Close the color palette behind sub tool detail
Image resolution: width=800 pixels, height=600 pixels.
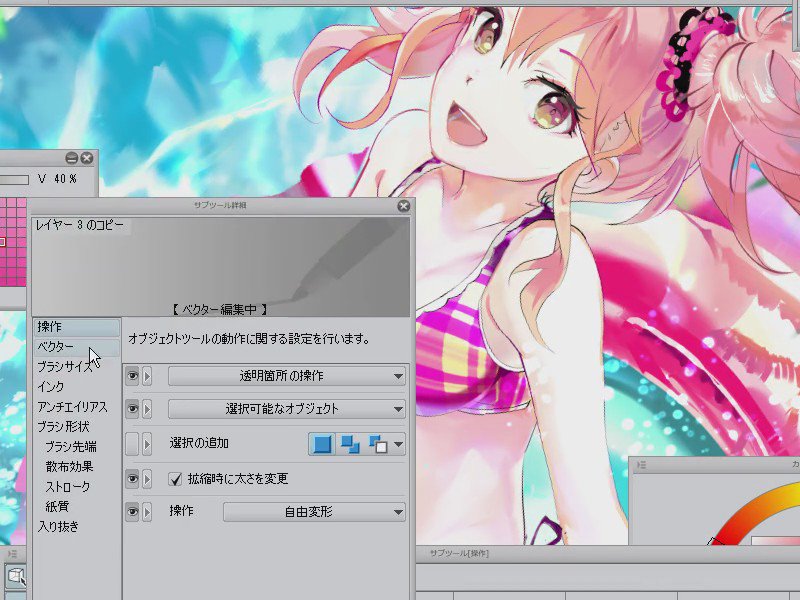pos(87,158)
